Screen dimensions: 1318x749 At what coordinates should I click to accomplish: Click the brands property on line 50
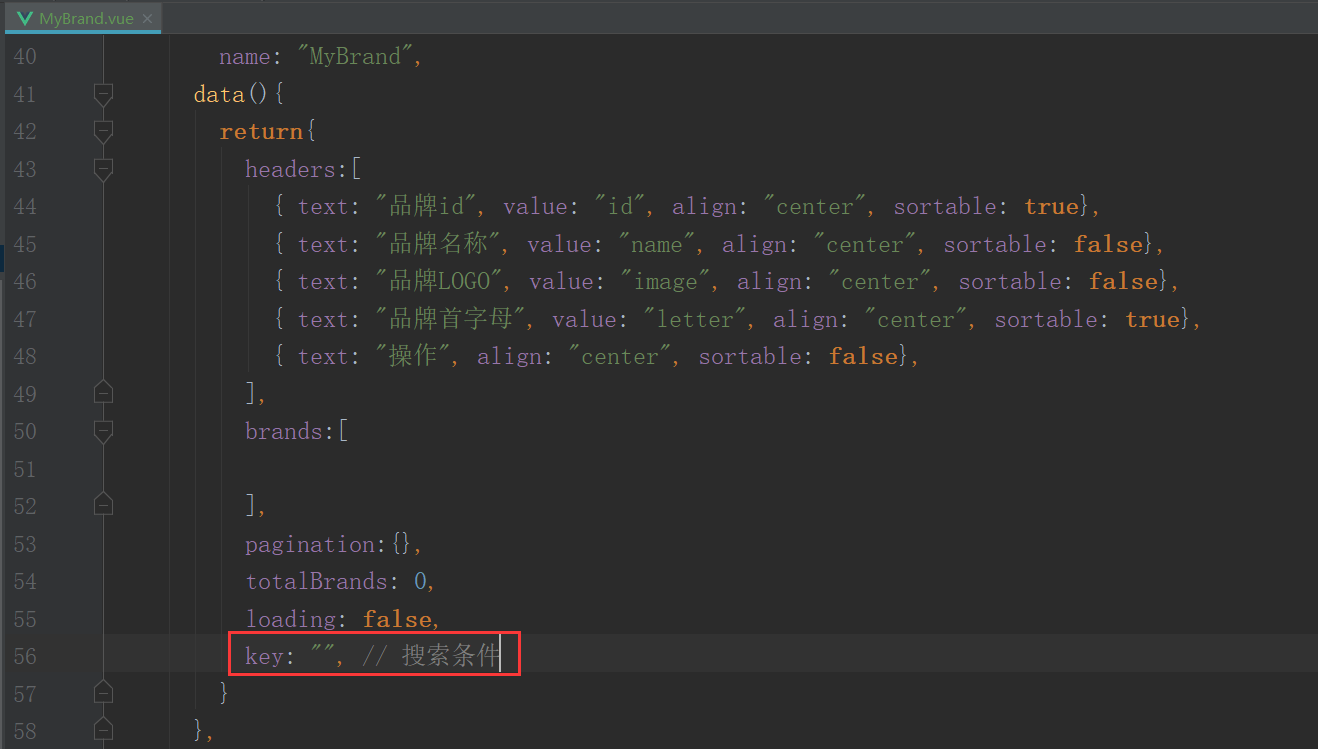283,431
